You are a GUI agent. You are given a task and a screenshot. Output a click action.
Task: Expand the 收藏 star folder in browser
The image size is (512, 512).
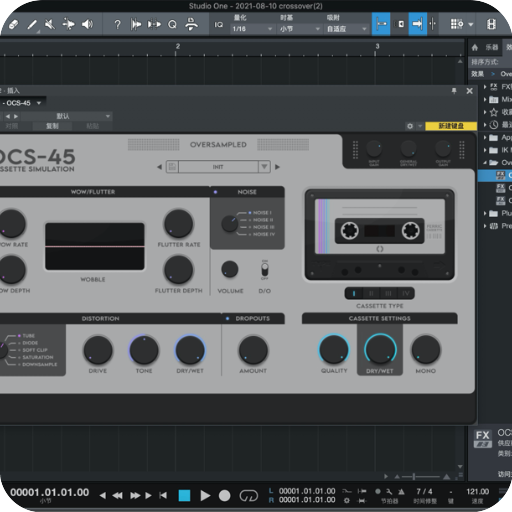(x=485, y=112)
